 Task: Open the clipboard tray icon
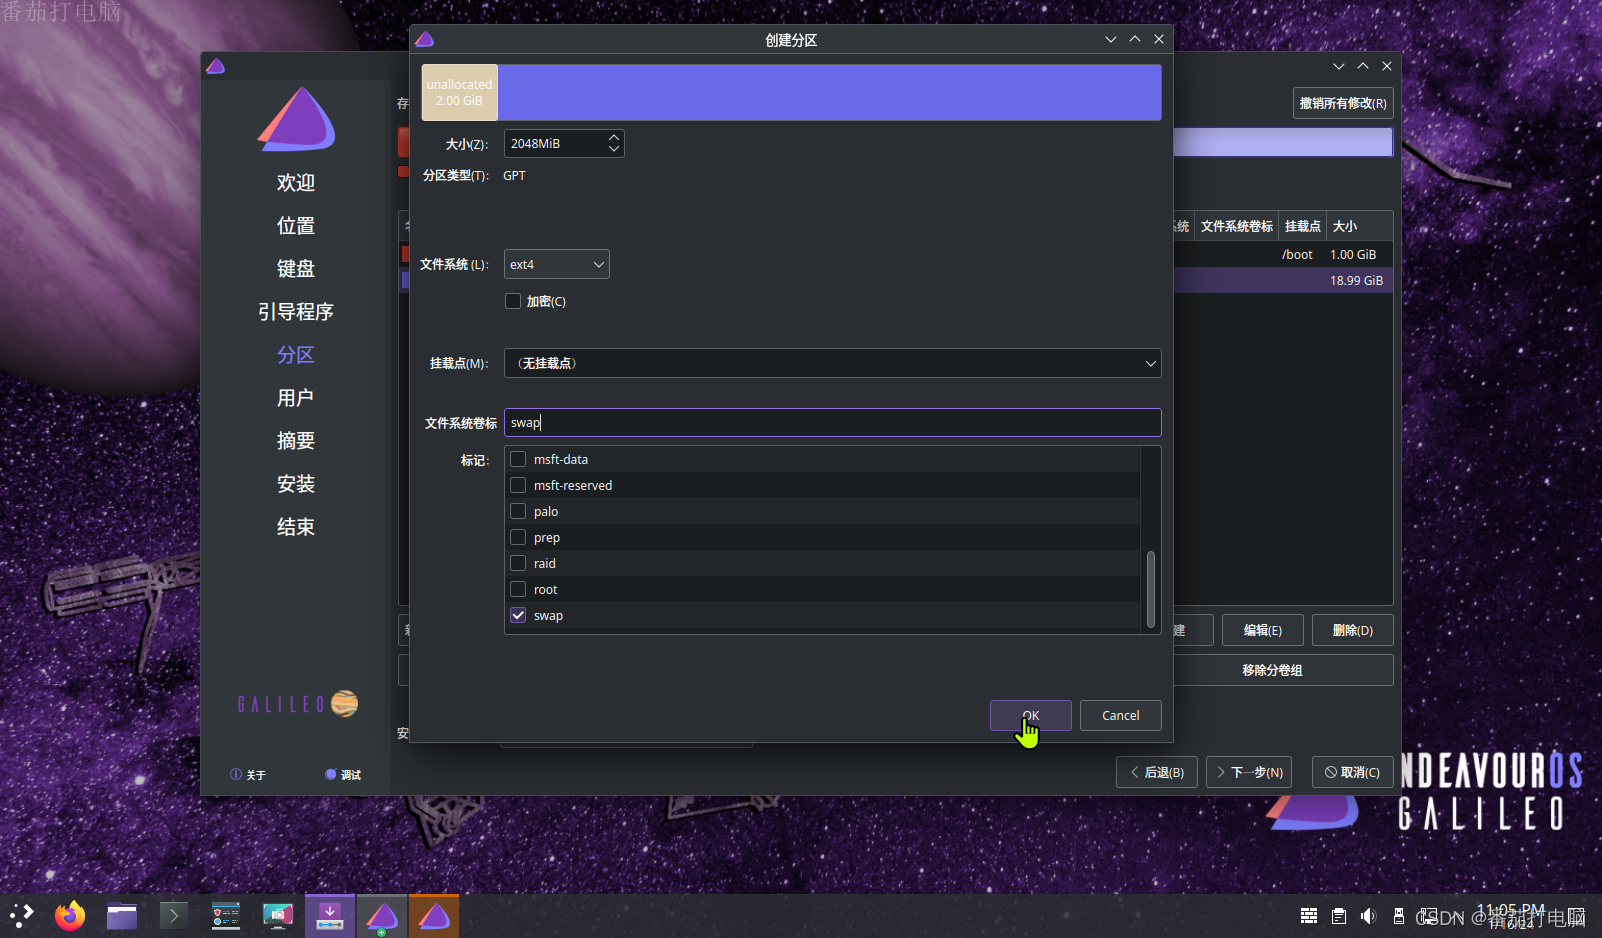[1339, 916]
